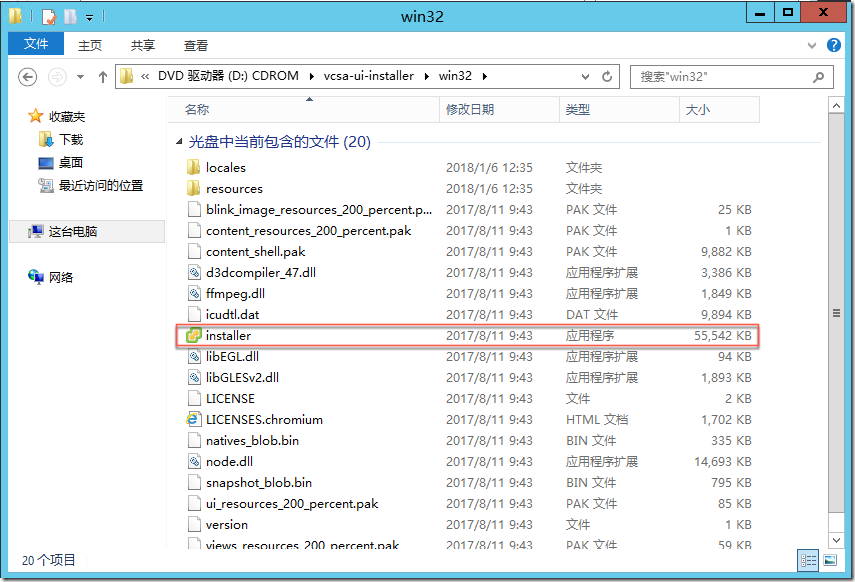Sort by the 类型 column header
Screen dimensions: 855x582
click(619, 110)
